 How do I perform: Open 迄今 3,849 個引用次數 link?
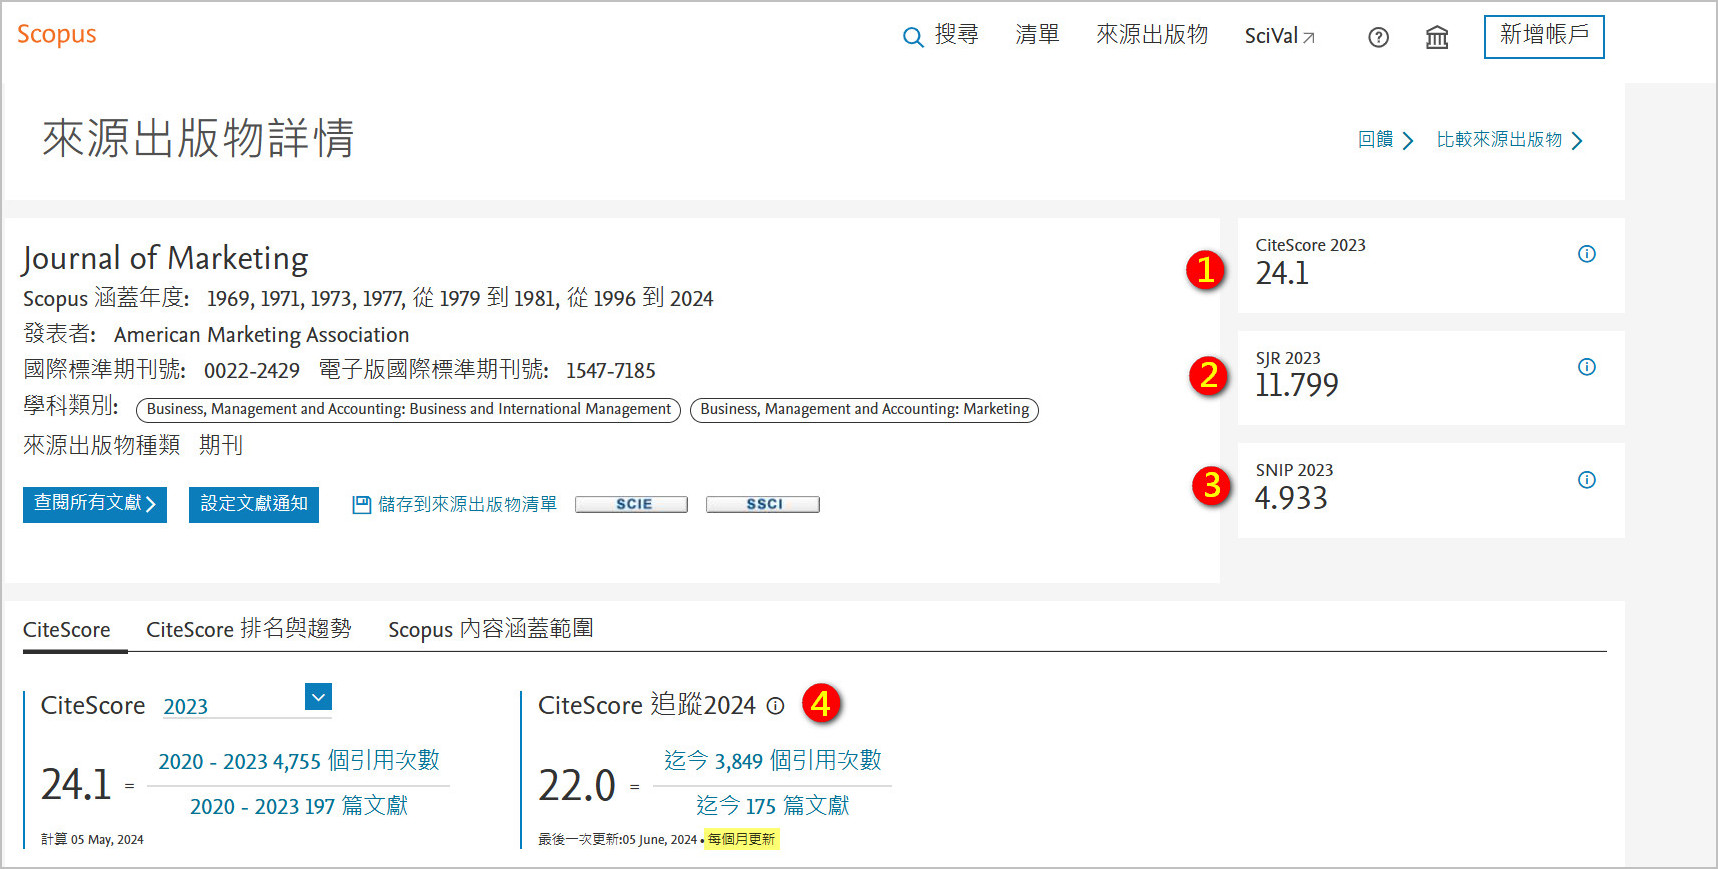point(773,761)
